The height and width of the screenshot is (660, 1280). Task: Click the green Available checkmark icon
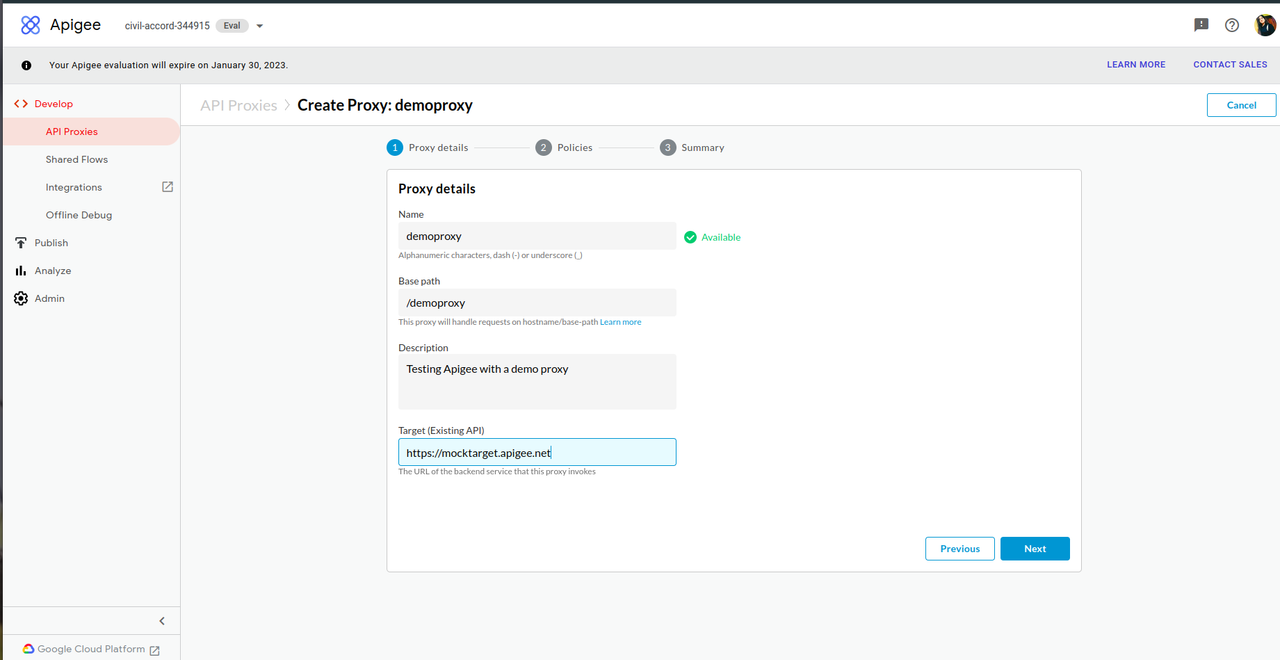coord(690,237)
